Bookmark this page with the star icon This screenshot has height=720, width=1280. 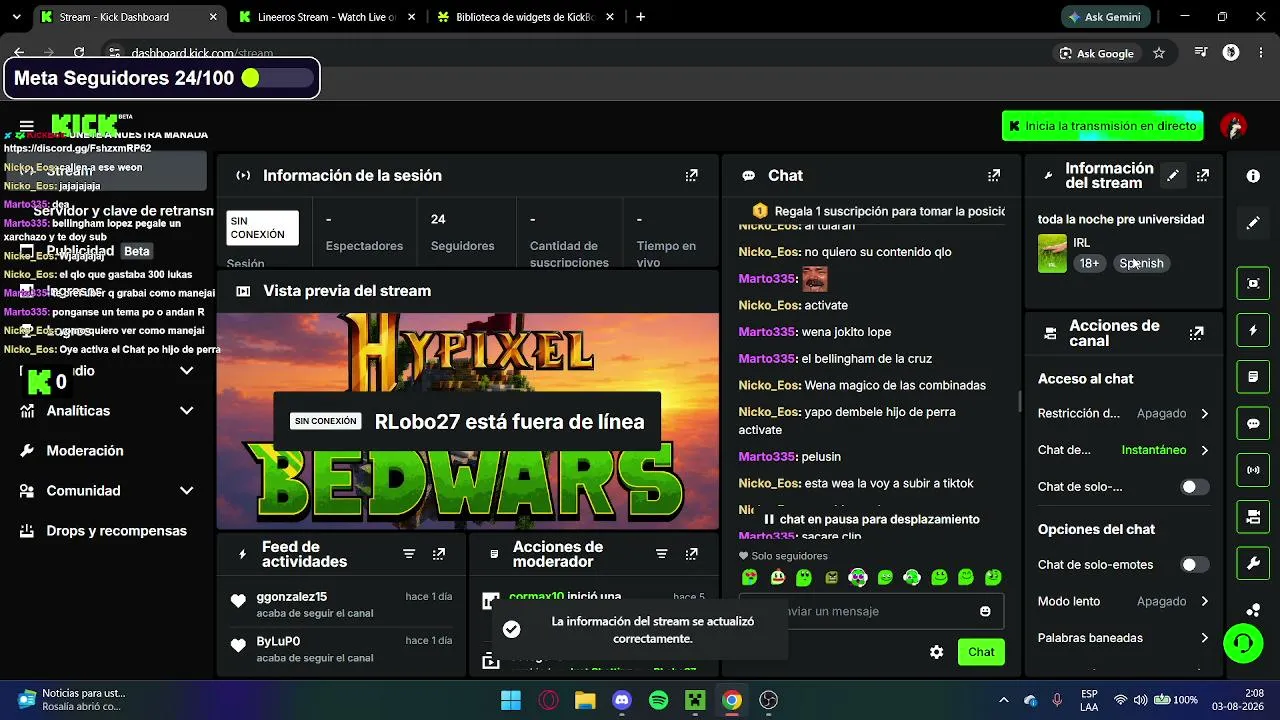click(1159, 53)
